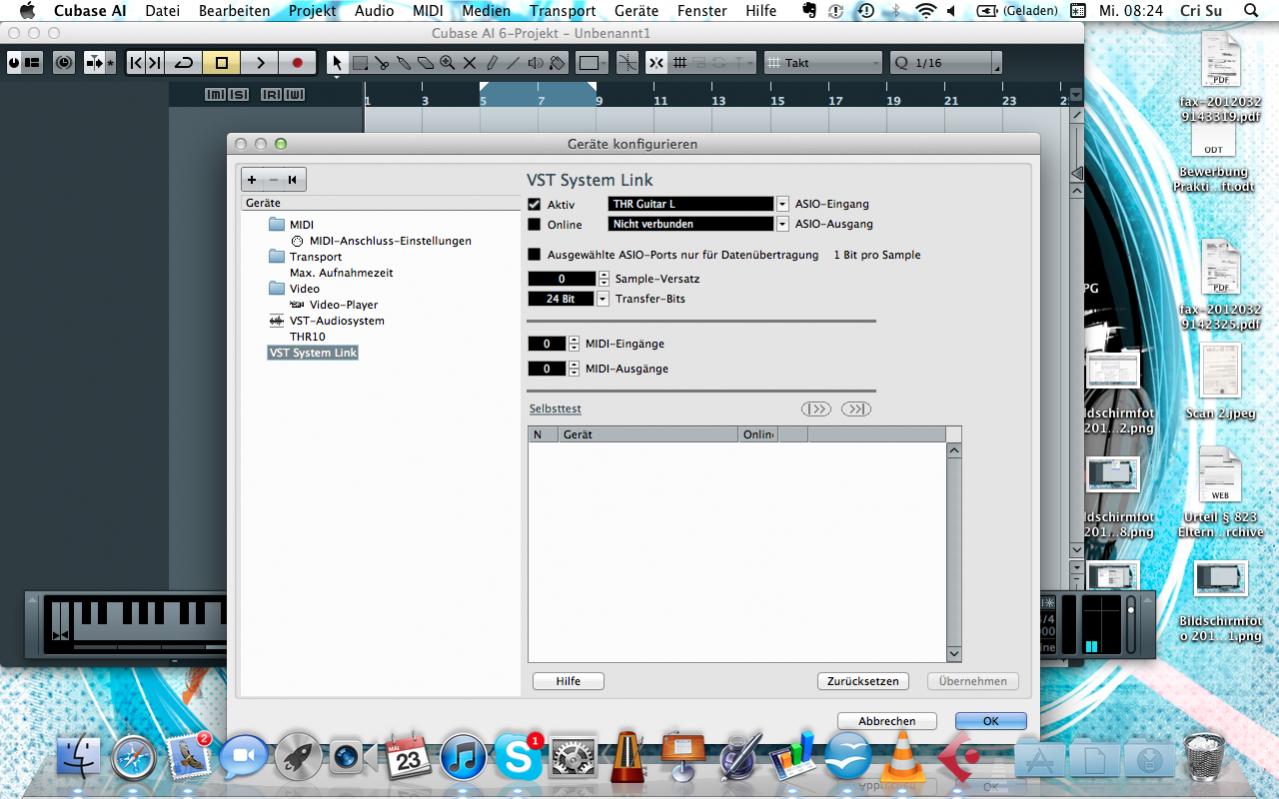
Task: Toggle the Cycle loop button
Action: tap(184, 63)
